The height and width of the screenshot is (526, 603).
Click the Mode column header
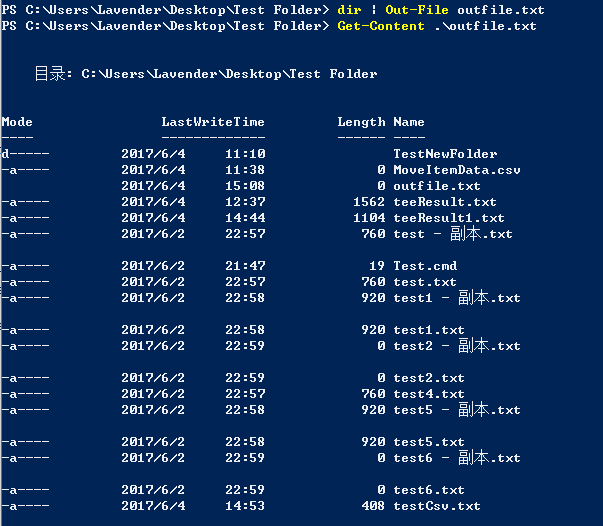pos(17,122)
